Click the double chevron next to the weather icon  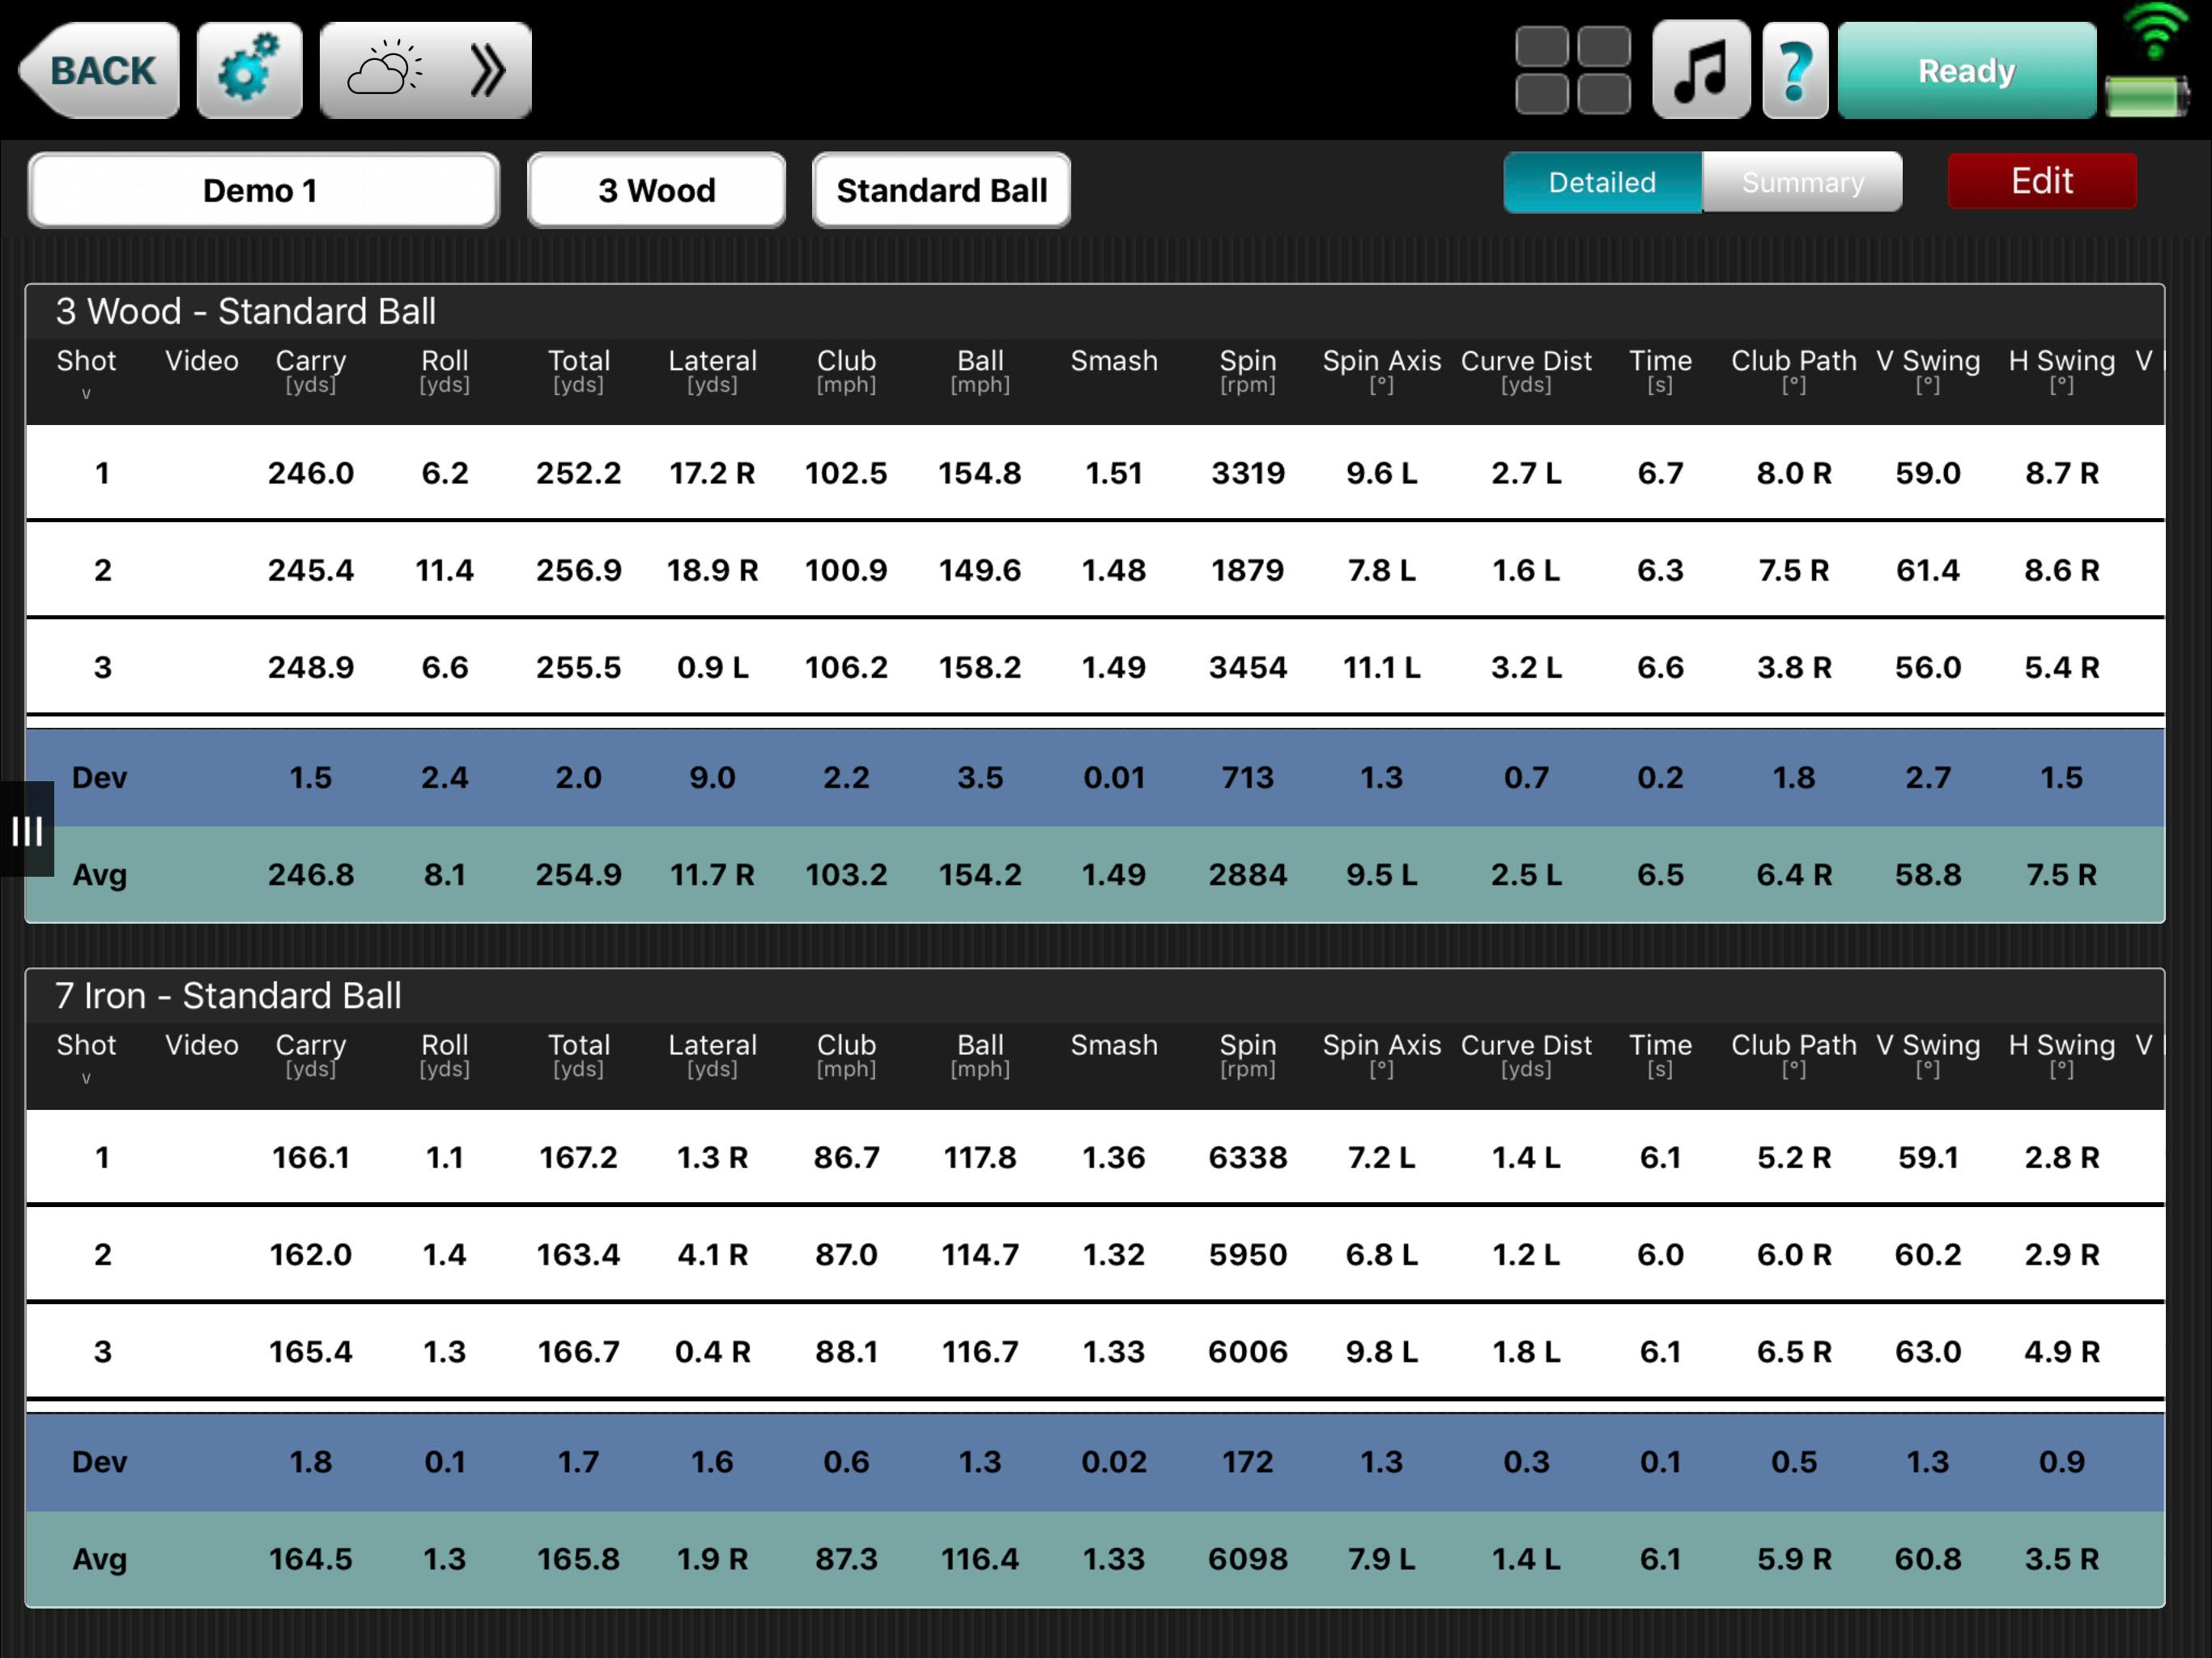pyautogui.click(x=488, y=70)
